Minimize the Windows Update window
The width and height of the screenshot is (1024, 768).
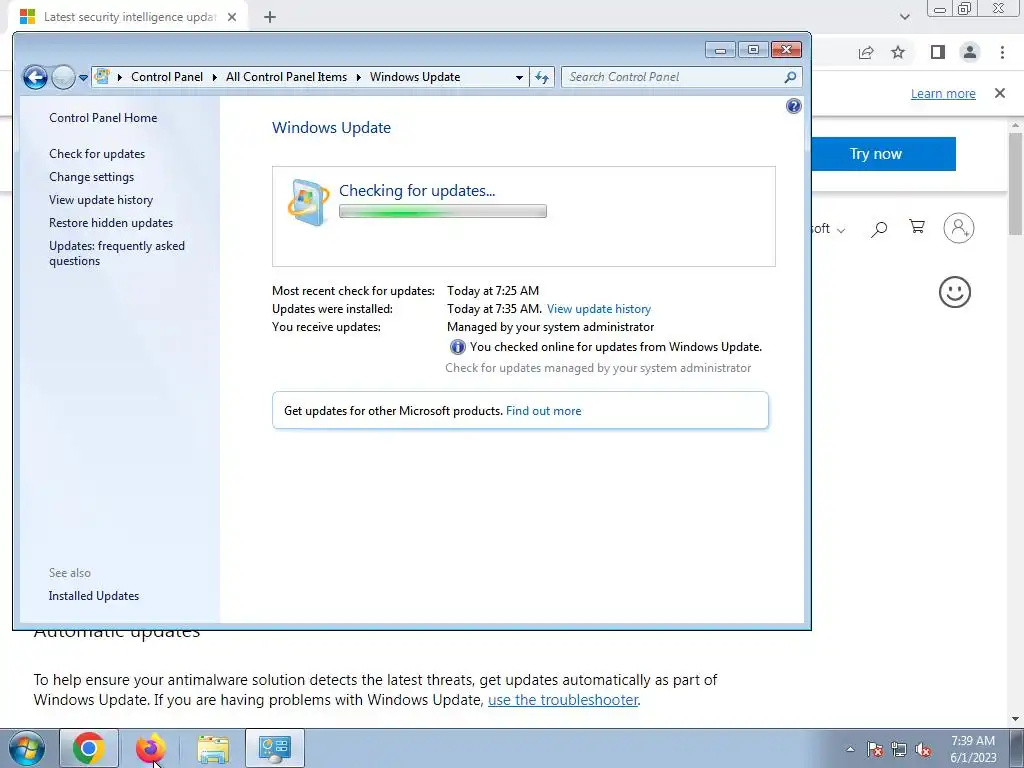coord(720,50)
